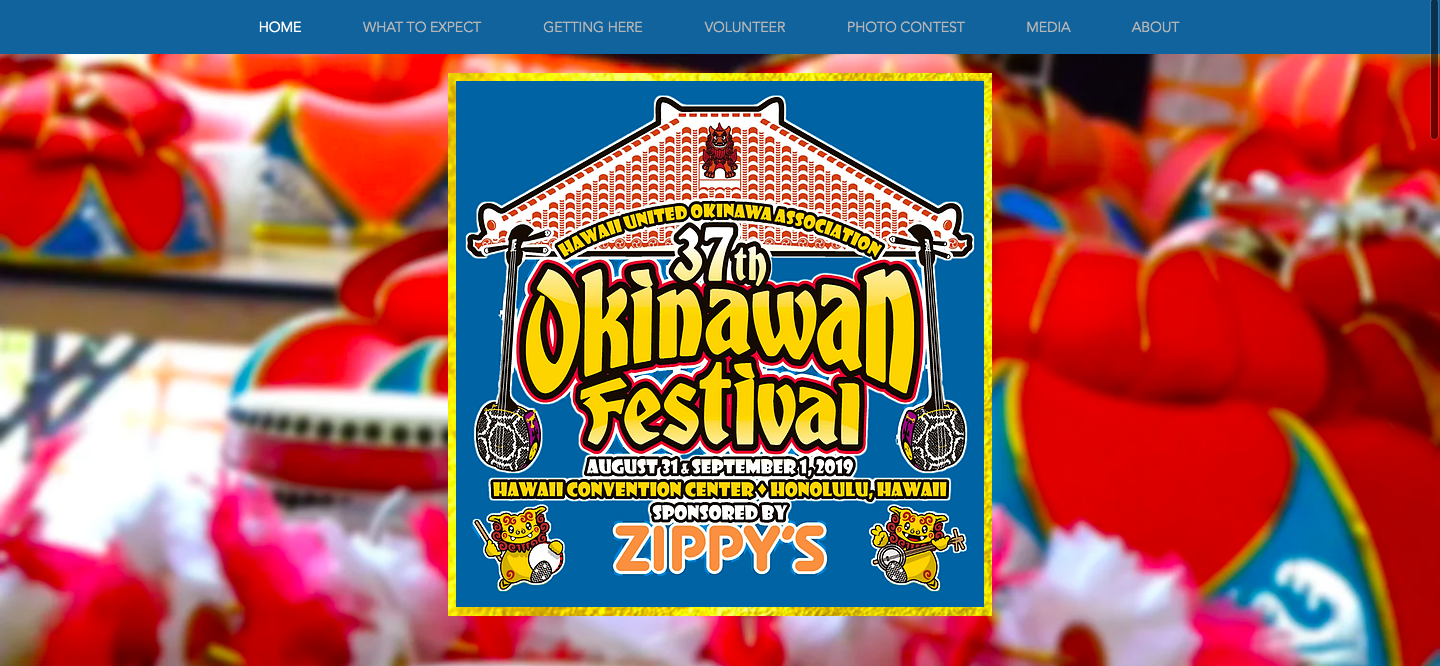Click the Hawaii United Okinawa Association banner
The height and width of the screenshot is (666, 1440).
point(720,228)
